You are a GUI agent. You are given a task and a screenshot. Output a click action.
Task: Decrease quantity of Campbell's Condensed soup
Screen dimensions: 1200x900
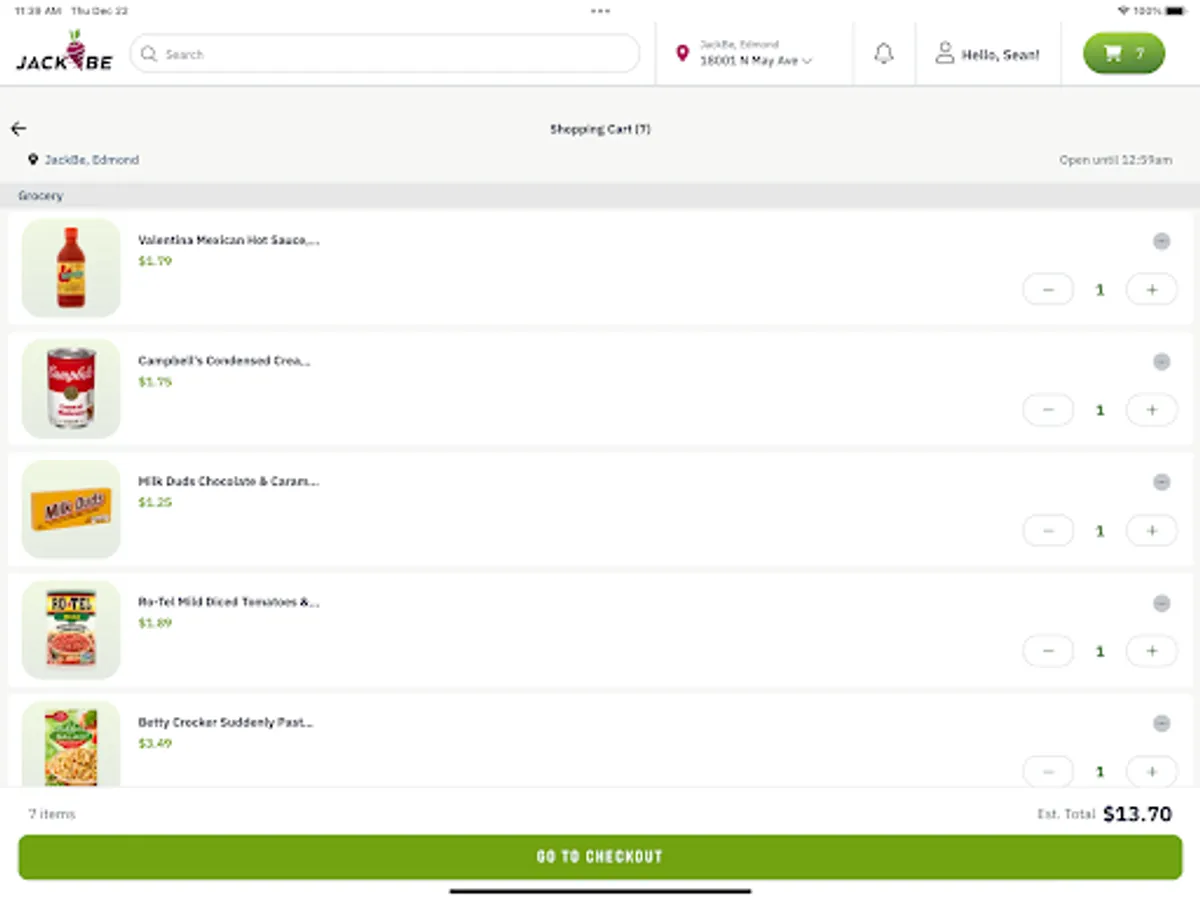click(1048, 410)
